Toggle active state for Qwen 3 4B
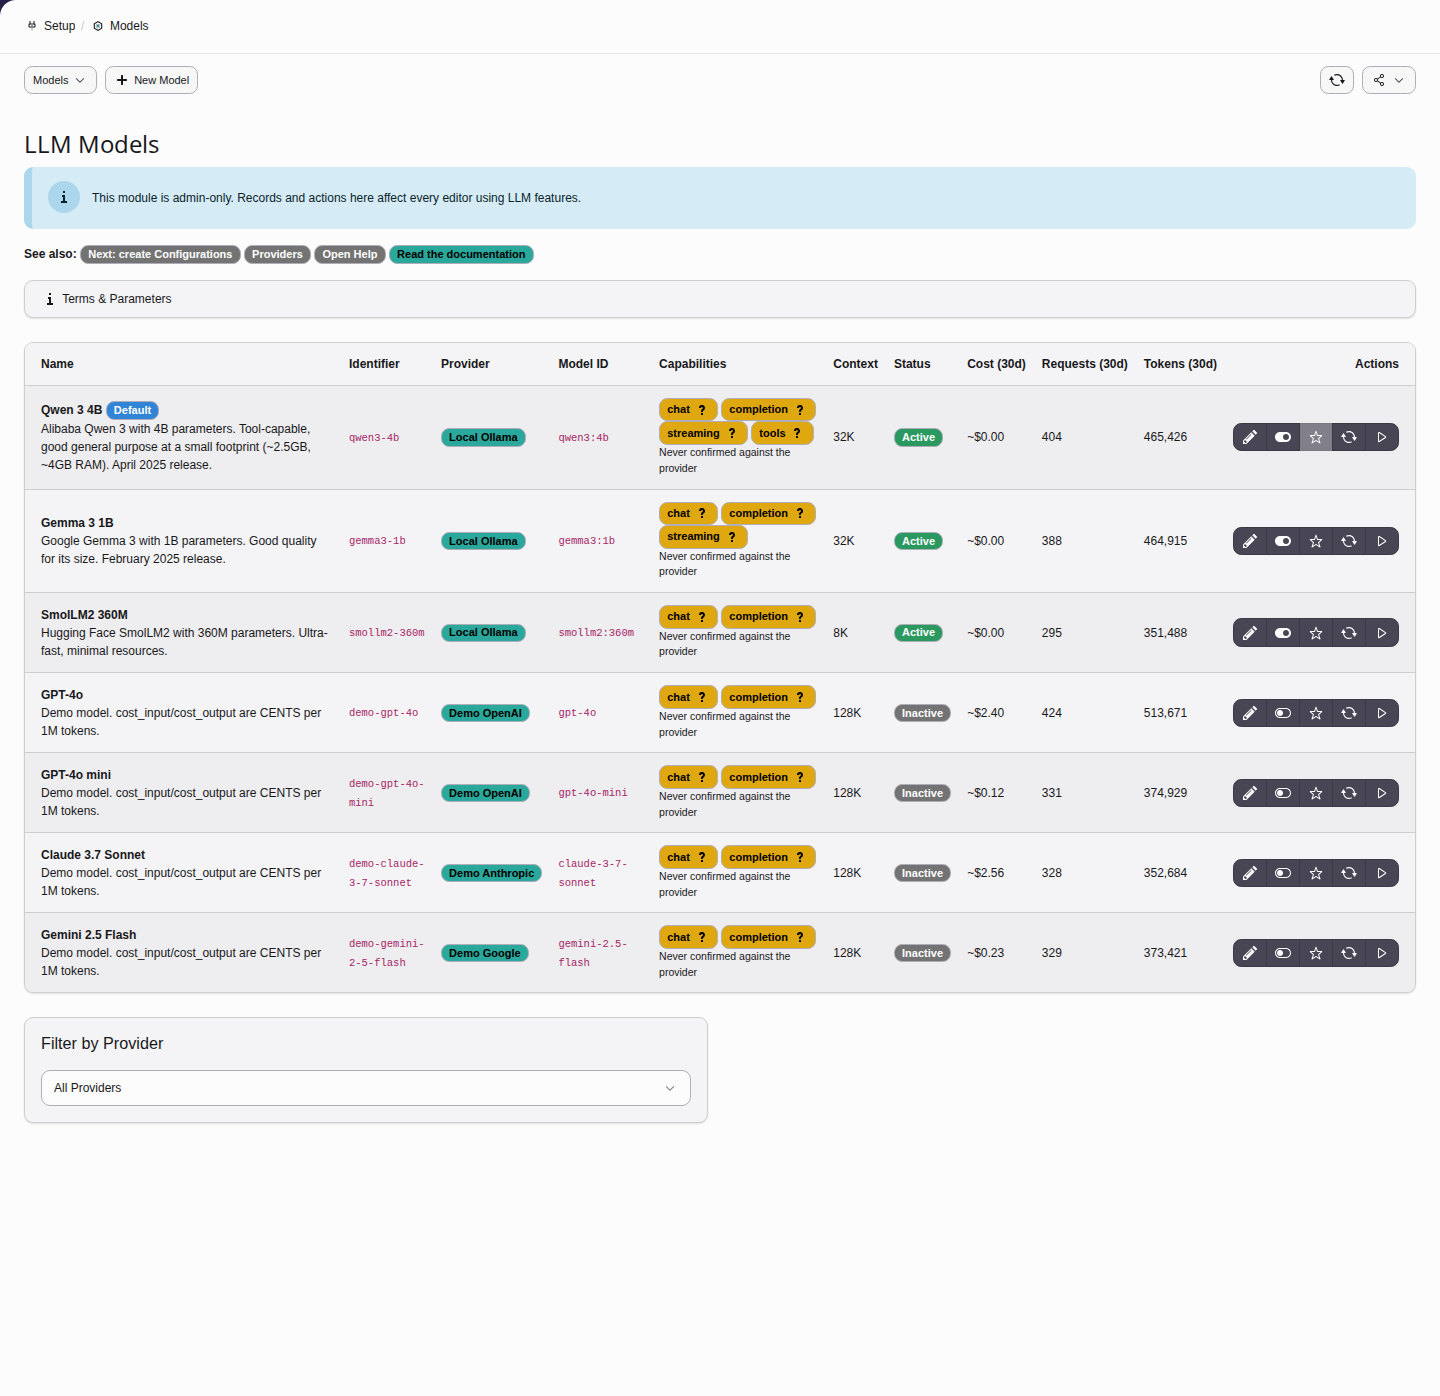The height and width of the screenshot is (1396, 1440). [1283, 437]
